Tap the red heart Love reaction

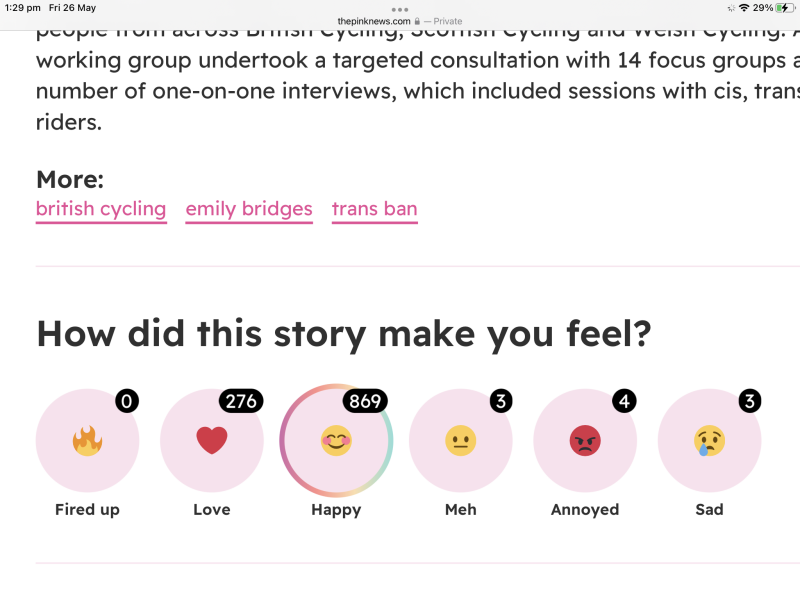[x=211, y=441]
